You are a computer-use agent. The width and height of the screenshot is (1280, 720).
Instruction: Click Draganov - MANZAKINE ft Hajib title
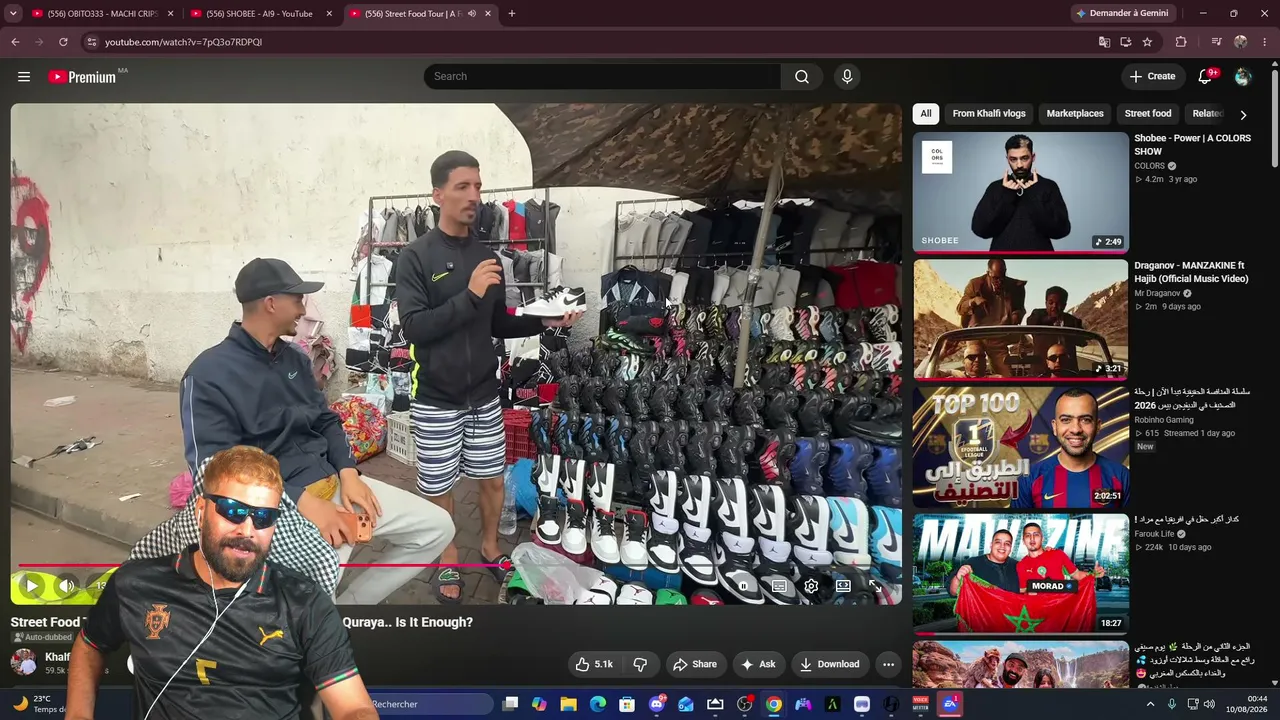[x=1191, y=272]
